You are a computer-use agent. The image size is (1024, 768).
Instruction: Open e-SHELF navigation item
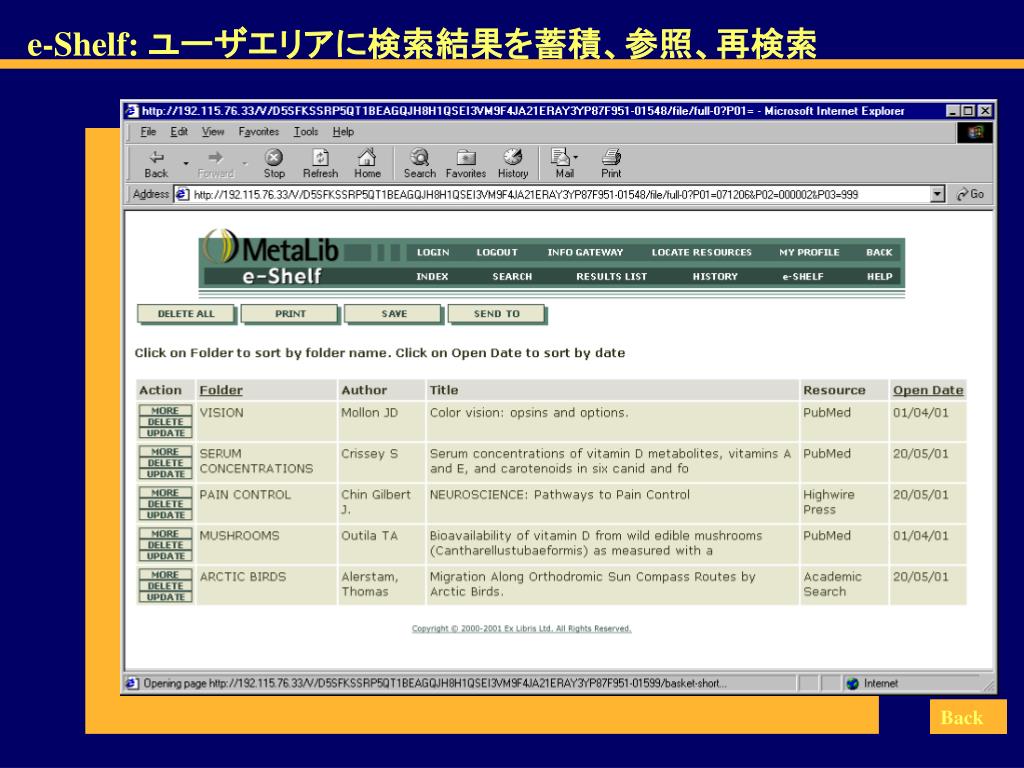[803, 276]
